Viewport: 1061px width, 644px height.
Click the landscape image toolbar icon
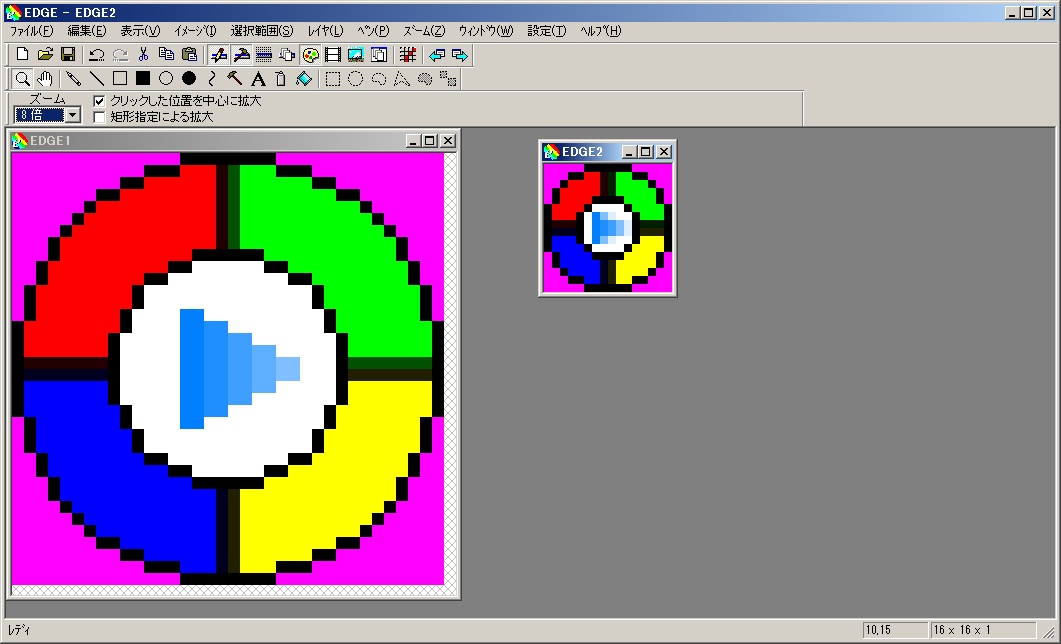[x=355, y=55]
